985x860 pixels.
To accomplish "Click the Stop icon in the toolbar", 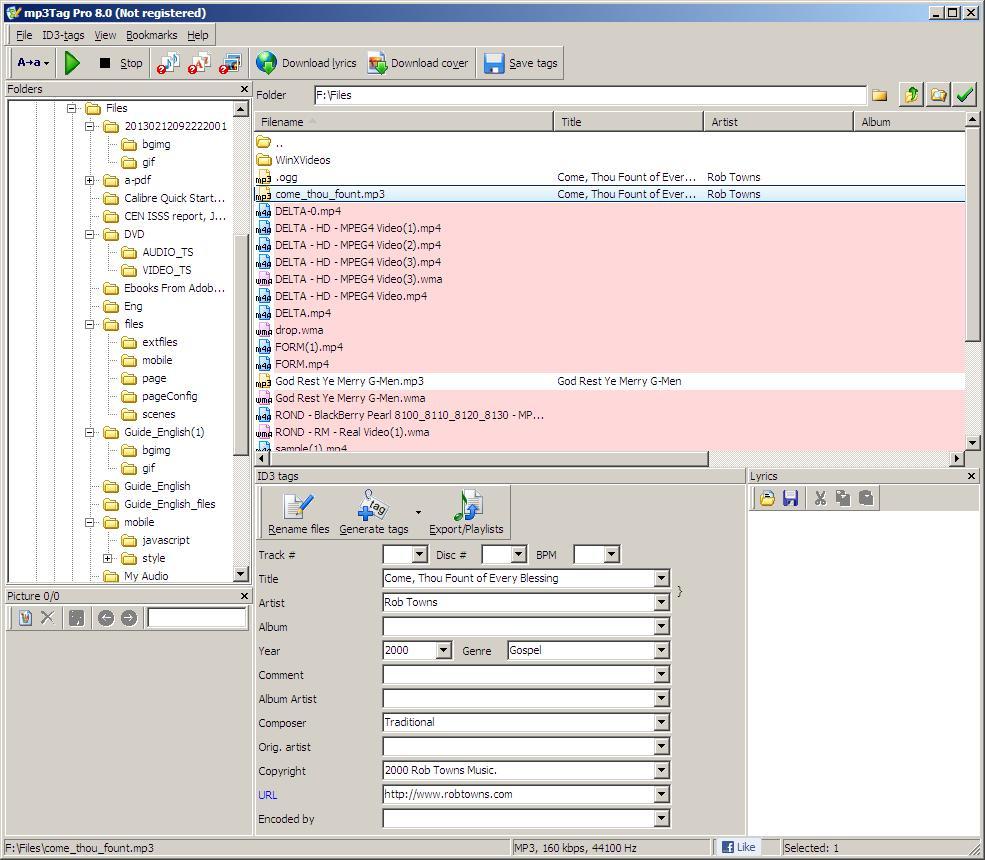I will tap(103, 62).
